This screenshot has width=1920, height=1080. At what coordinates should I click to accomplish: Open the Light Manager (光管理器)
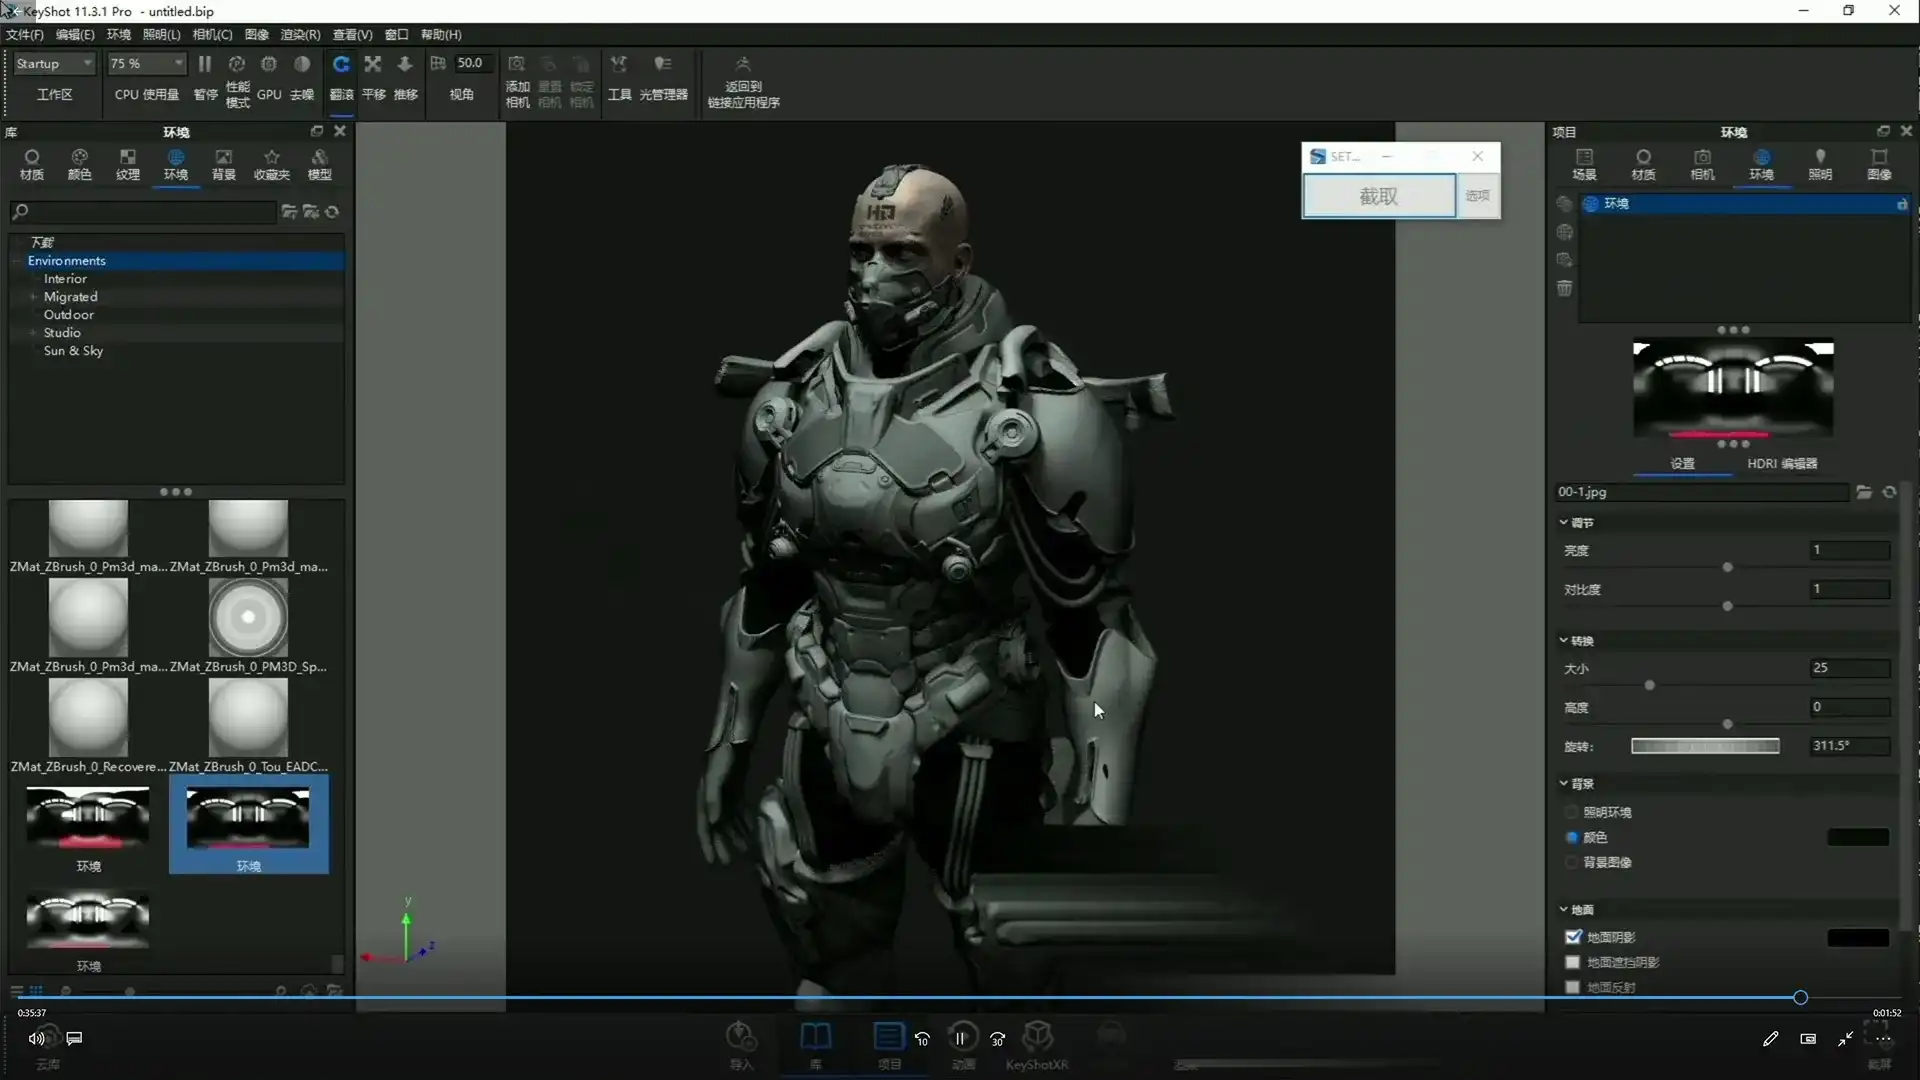[662, 65]
